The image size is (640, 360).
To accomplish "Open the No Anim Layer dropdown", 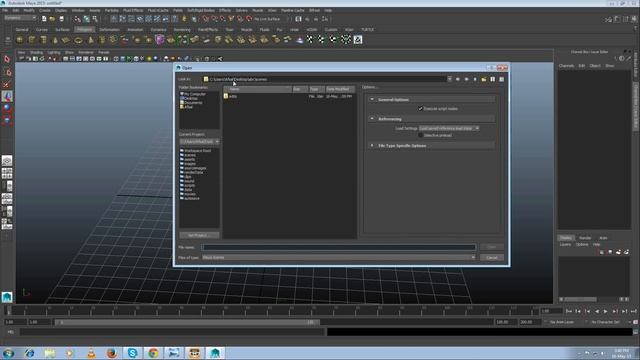I will click(x=562, y=322).
